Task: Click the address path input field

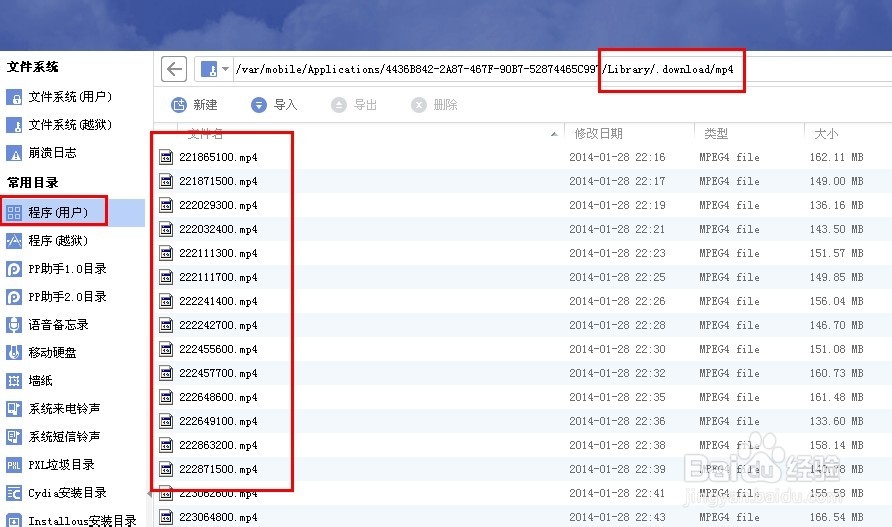Action: 560,69
